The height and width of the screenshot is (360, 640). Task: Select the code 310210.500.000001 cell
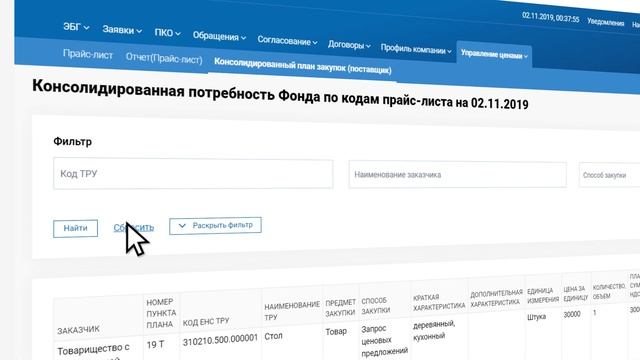(220, 340)
